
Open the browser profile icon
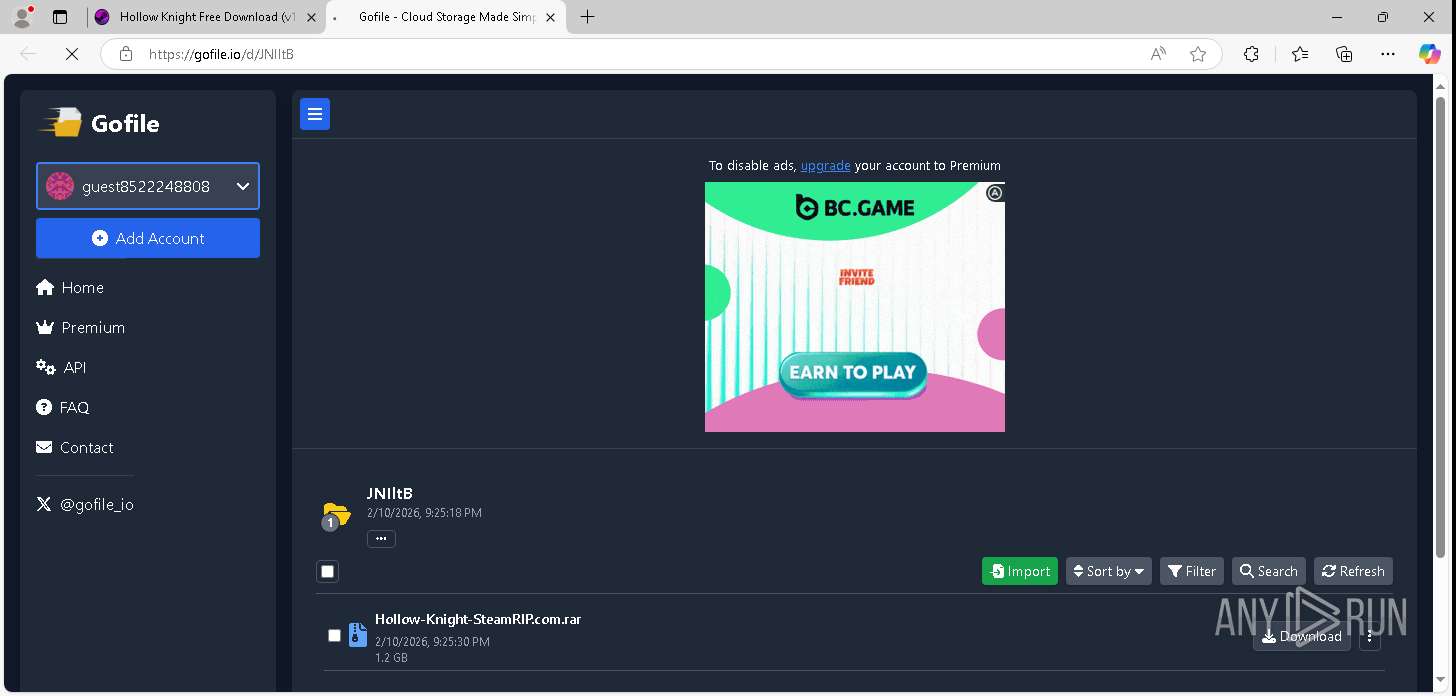coord(22,17)
